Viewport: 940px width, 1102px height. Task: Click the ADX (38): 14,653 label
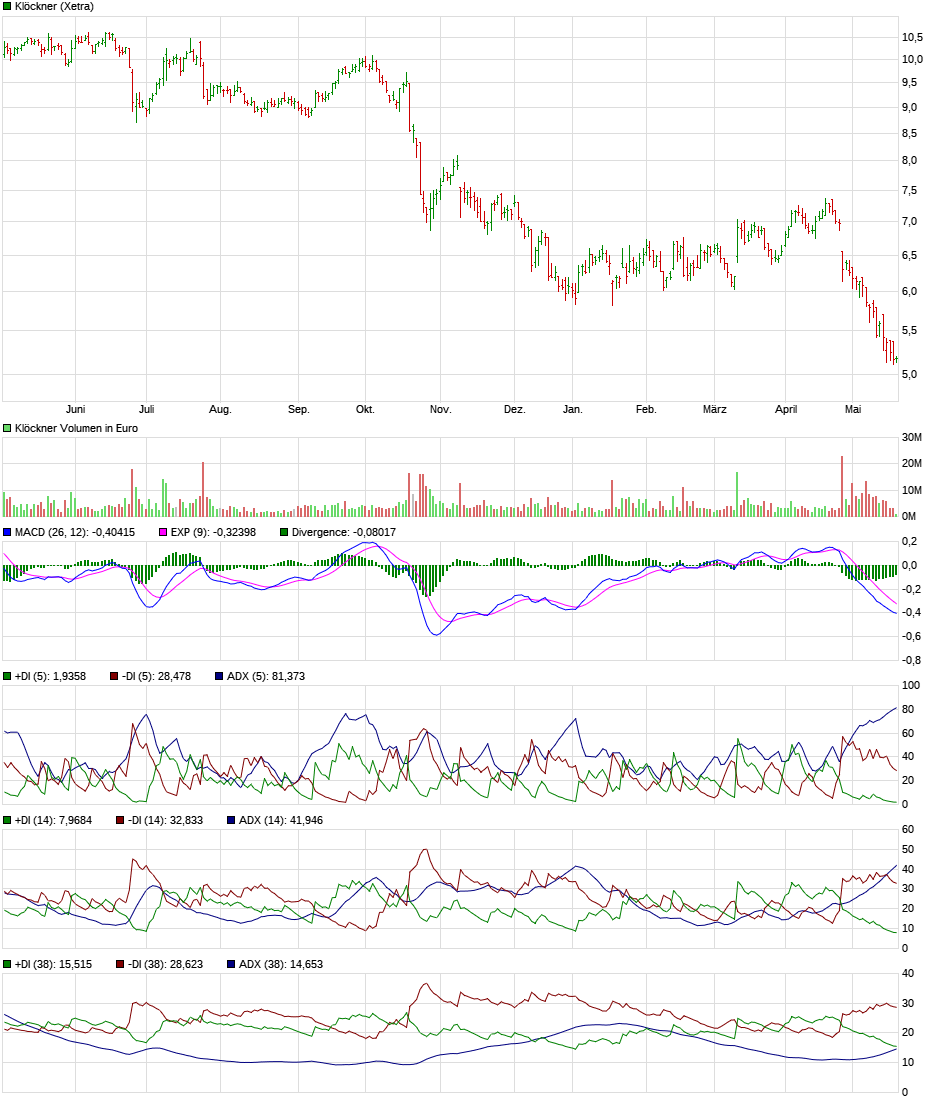(x=281, y=964)
